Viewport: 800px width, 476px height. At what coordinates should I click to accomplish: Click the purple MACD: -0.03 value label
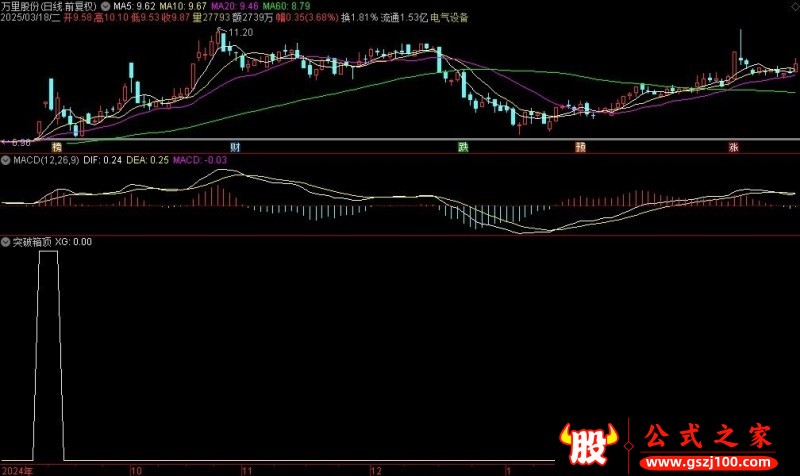click(199, 160)
